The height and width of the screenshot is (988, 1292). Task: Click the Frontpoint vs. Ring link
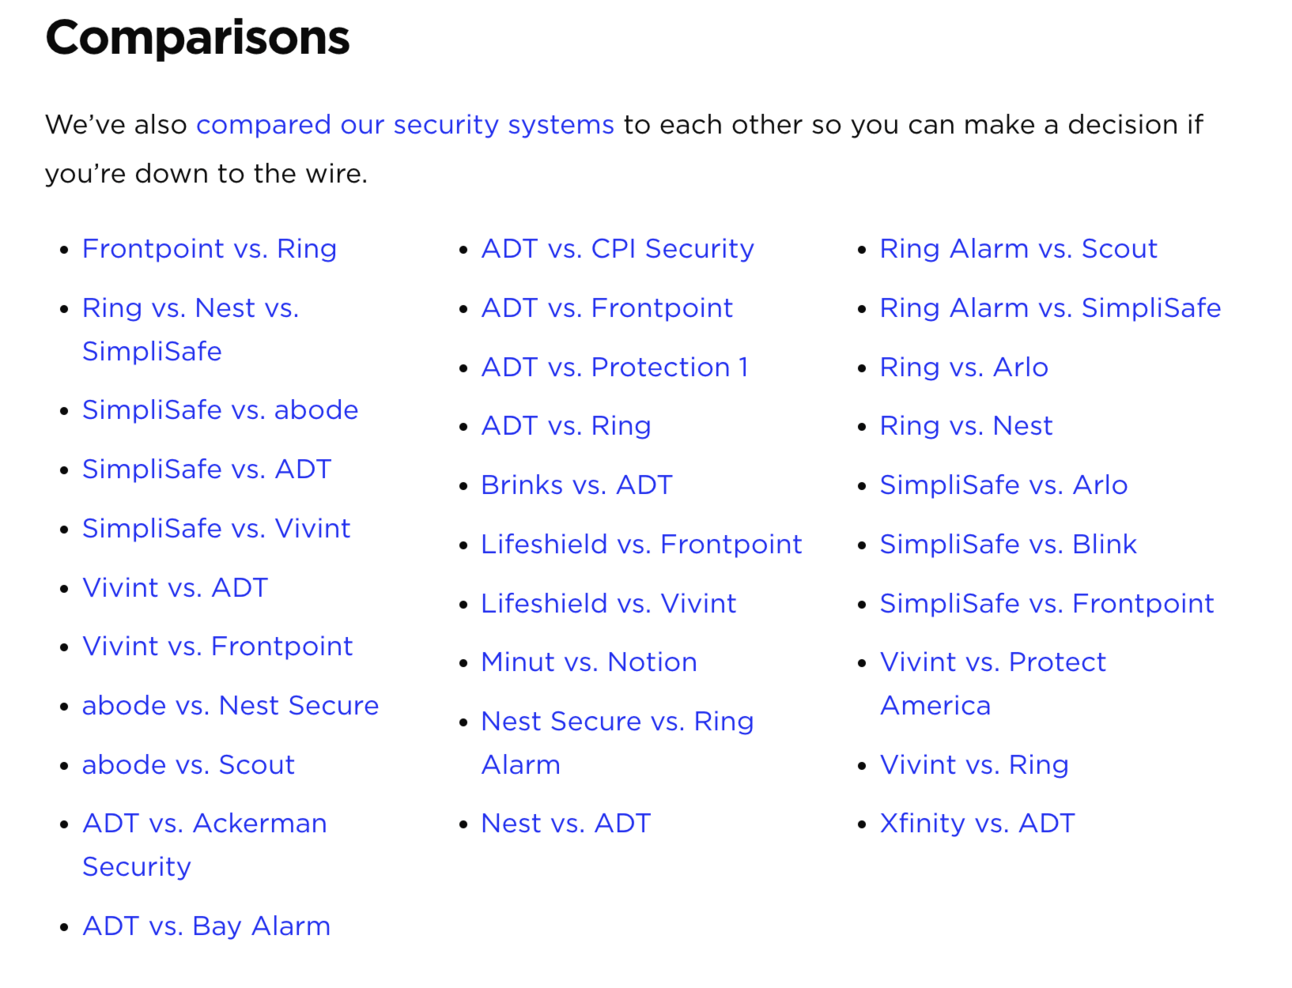click(209, 249)
